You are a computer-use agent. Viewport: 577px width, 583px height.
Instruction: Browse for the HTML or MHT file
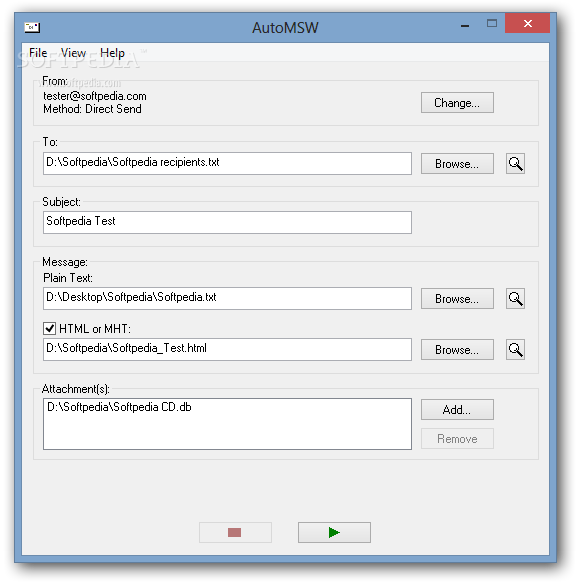pyautogui.click(x=457, y=350)
